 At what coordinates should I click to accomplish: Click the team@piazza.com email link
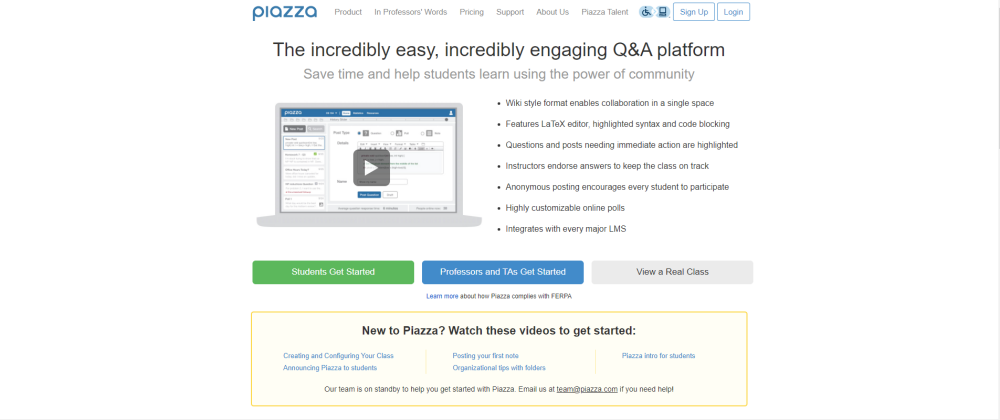point(587,389)
